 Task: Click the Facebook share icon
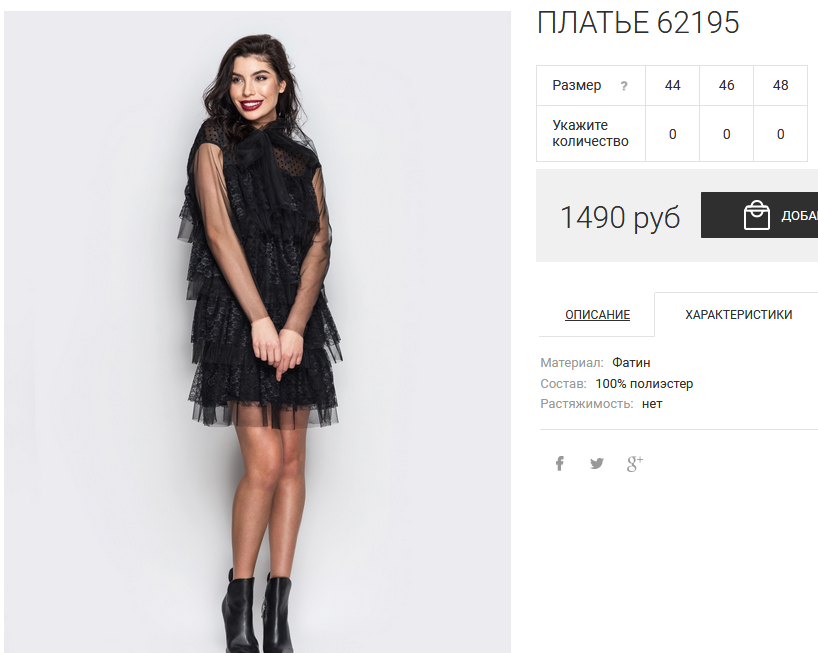tap(559, 463)
